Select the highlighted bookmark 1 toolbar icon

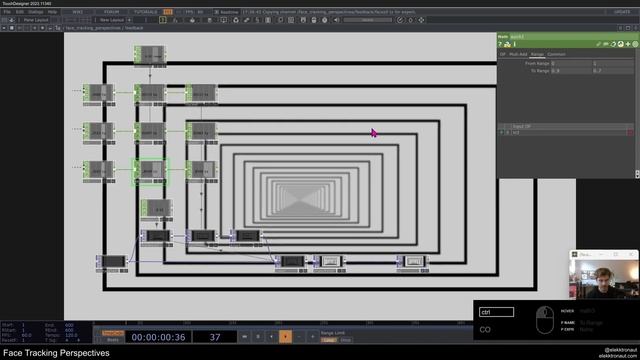(162, 20)
